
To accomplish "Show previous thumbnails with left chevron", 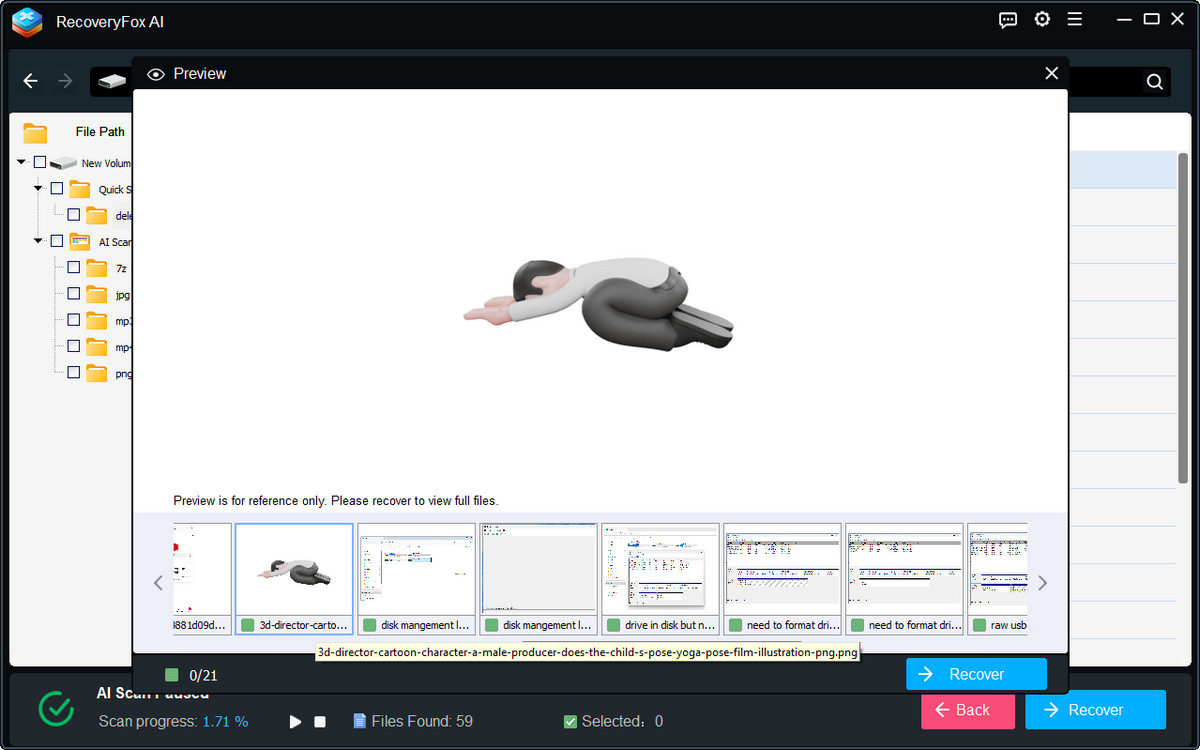I will coord(158,583).
